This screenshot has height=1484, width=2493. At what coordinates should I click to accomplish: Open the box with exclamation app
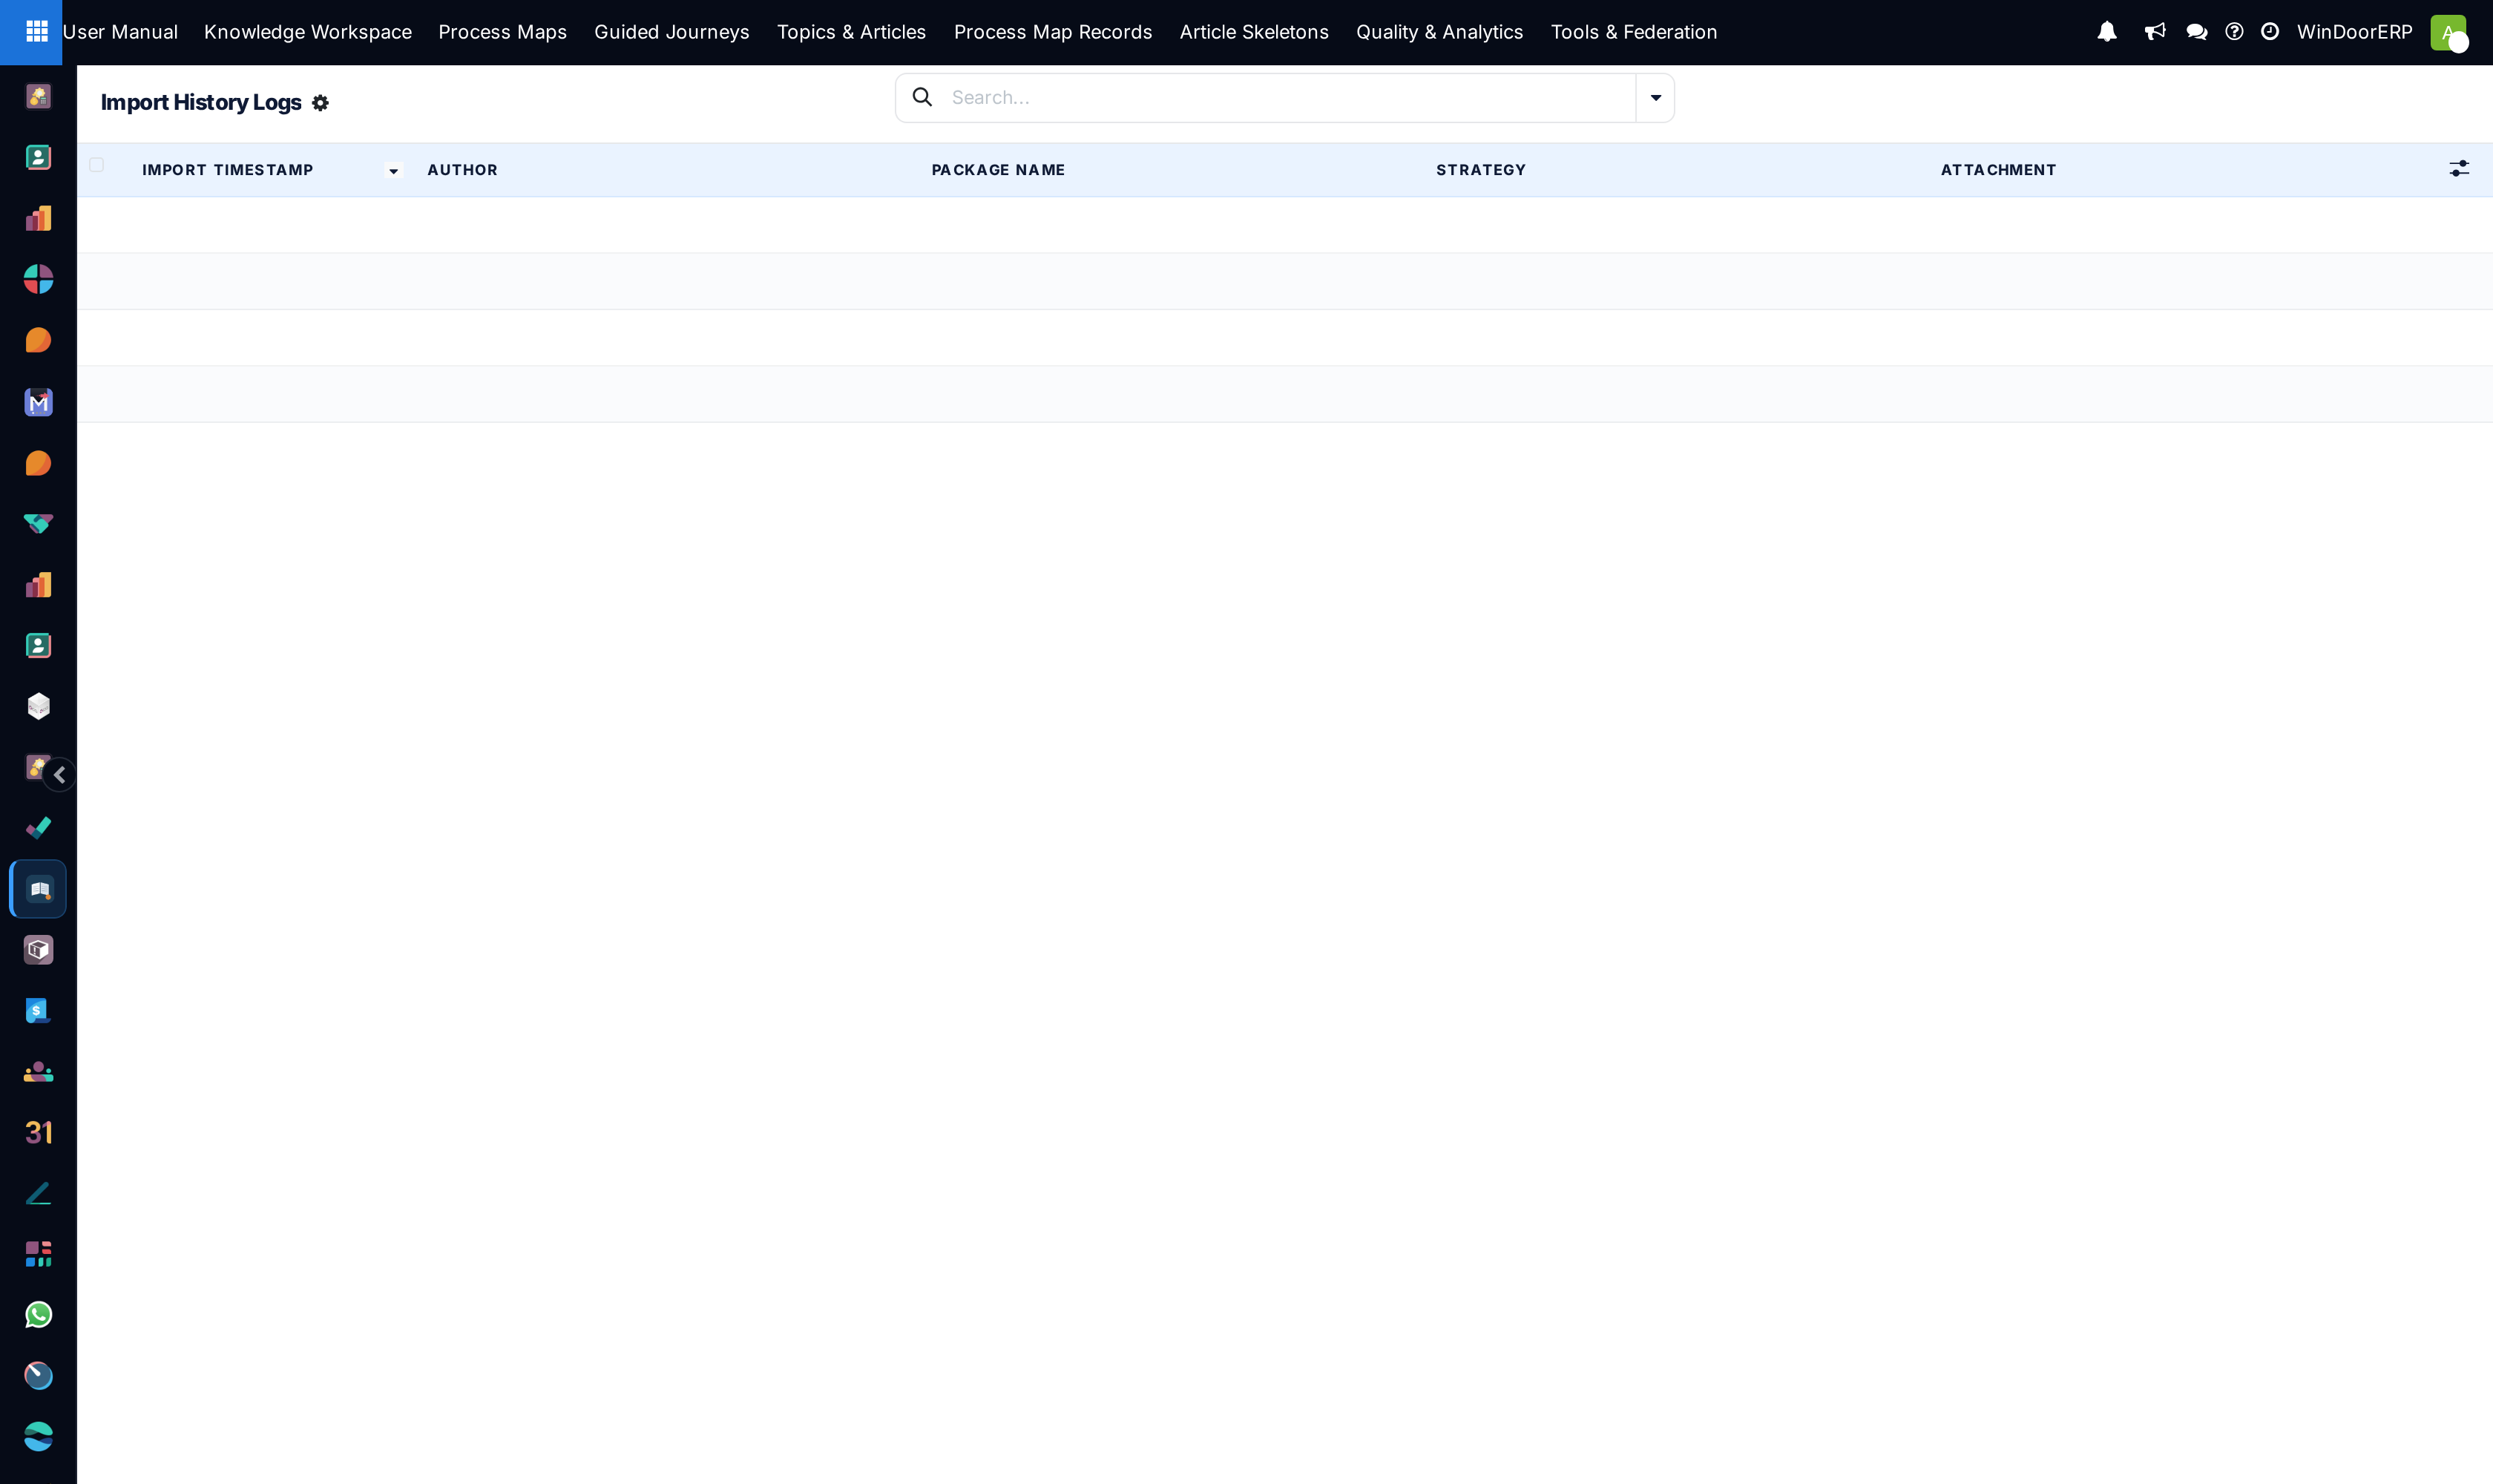pos(38,950)
